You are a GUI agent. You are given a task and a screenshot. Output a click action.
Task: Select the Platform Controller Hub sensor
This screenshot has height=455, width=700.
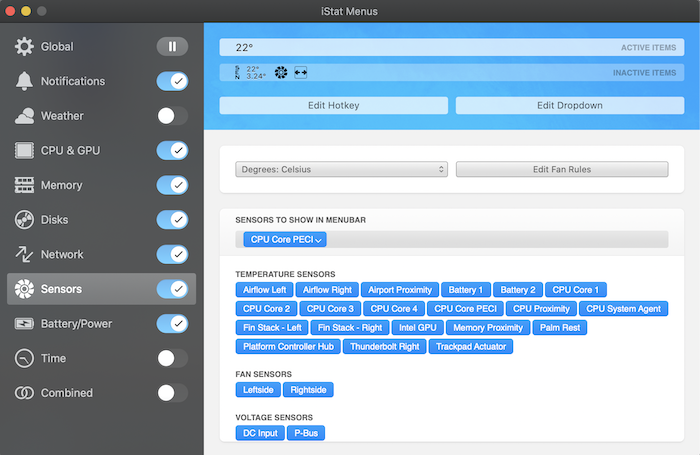click(288, 346)
